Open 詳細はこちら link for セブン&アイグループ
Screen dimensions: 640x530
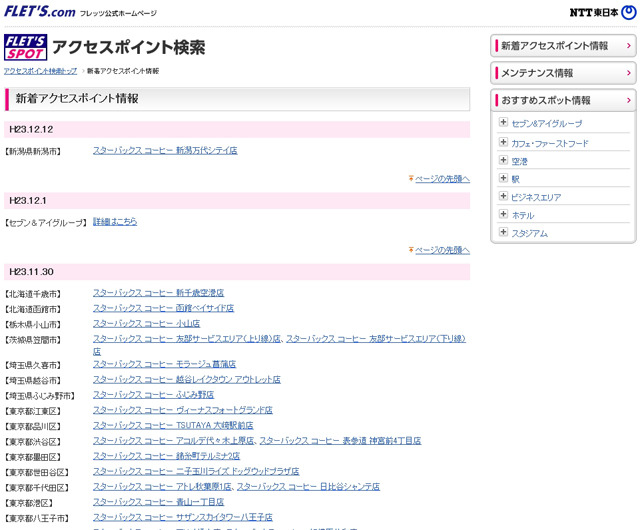click(x=115, y=221)
